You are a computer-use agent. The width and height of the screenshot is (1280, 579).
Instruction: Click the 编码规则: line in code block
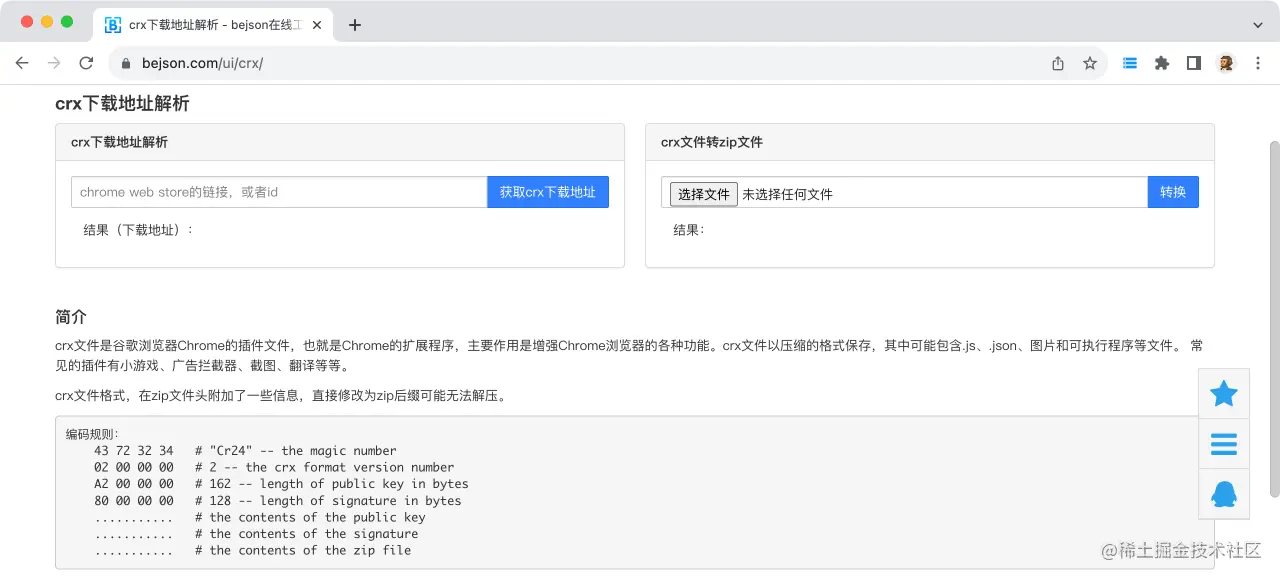tap(92, 434)
